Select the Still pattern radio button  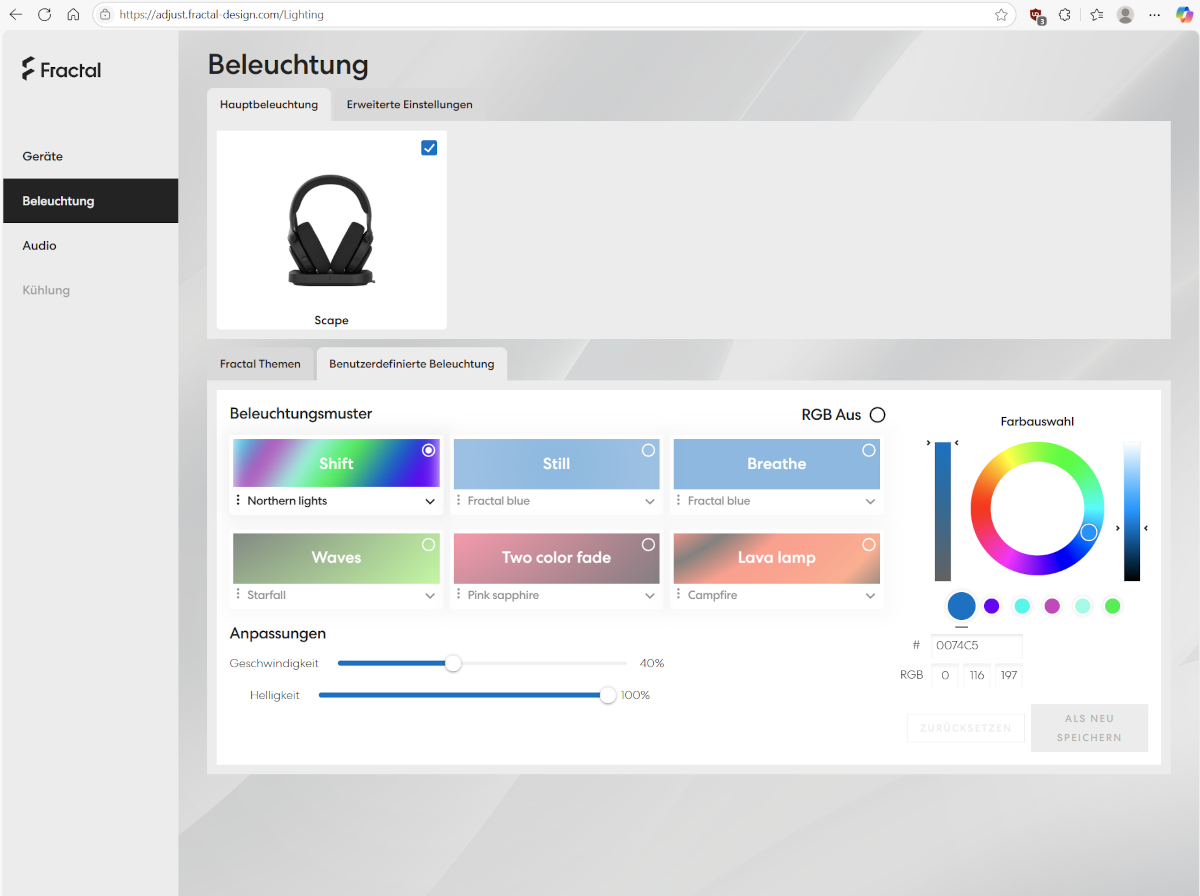pos(648,450)
